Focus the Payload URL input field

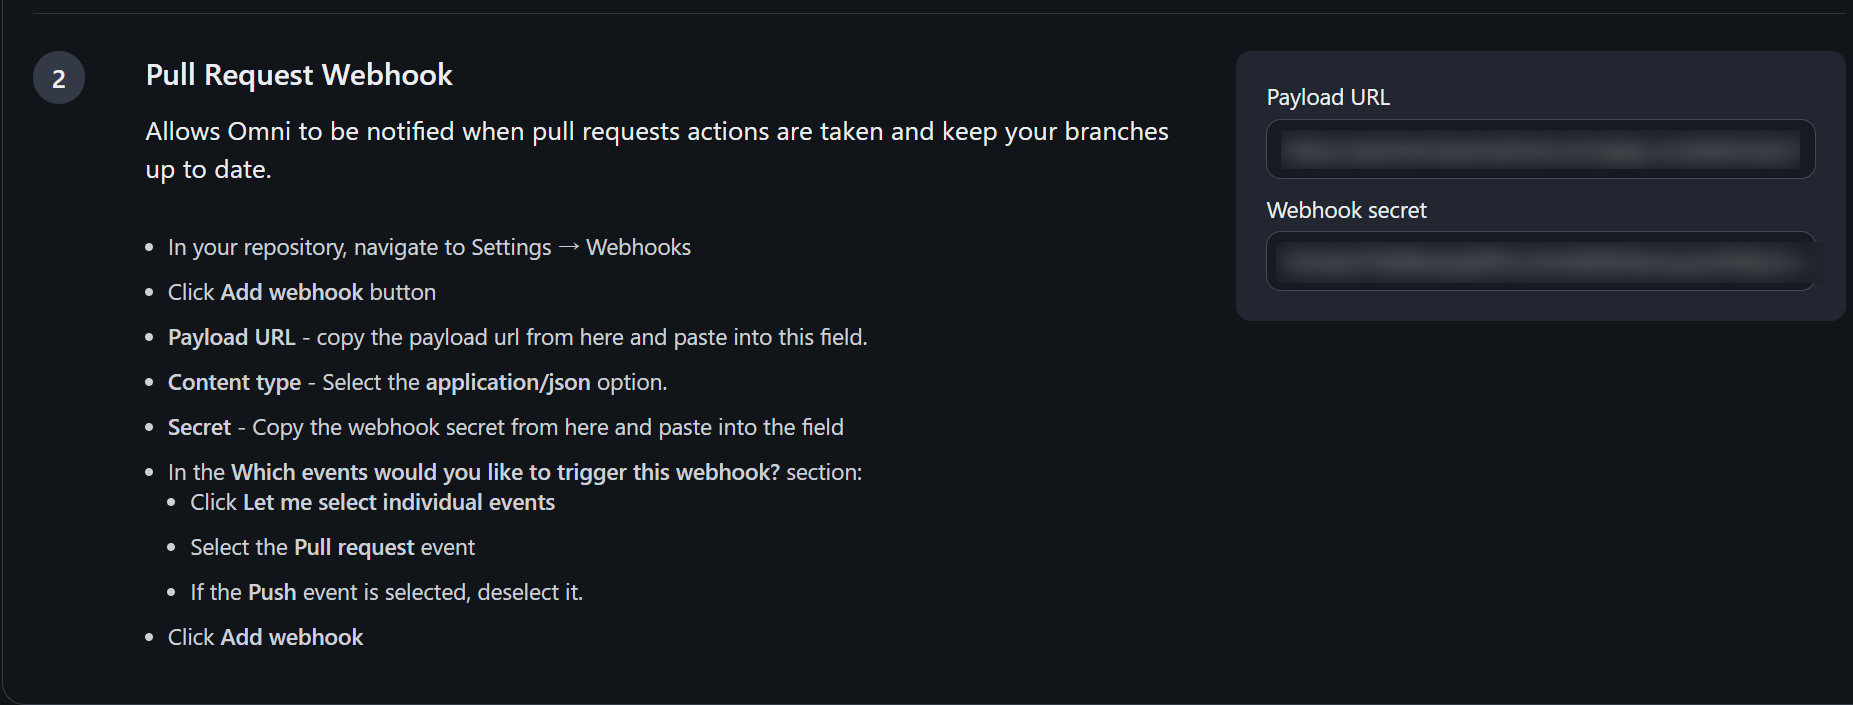pos(1540,150)
